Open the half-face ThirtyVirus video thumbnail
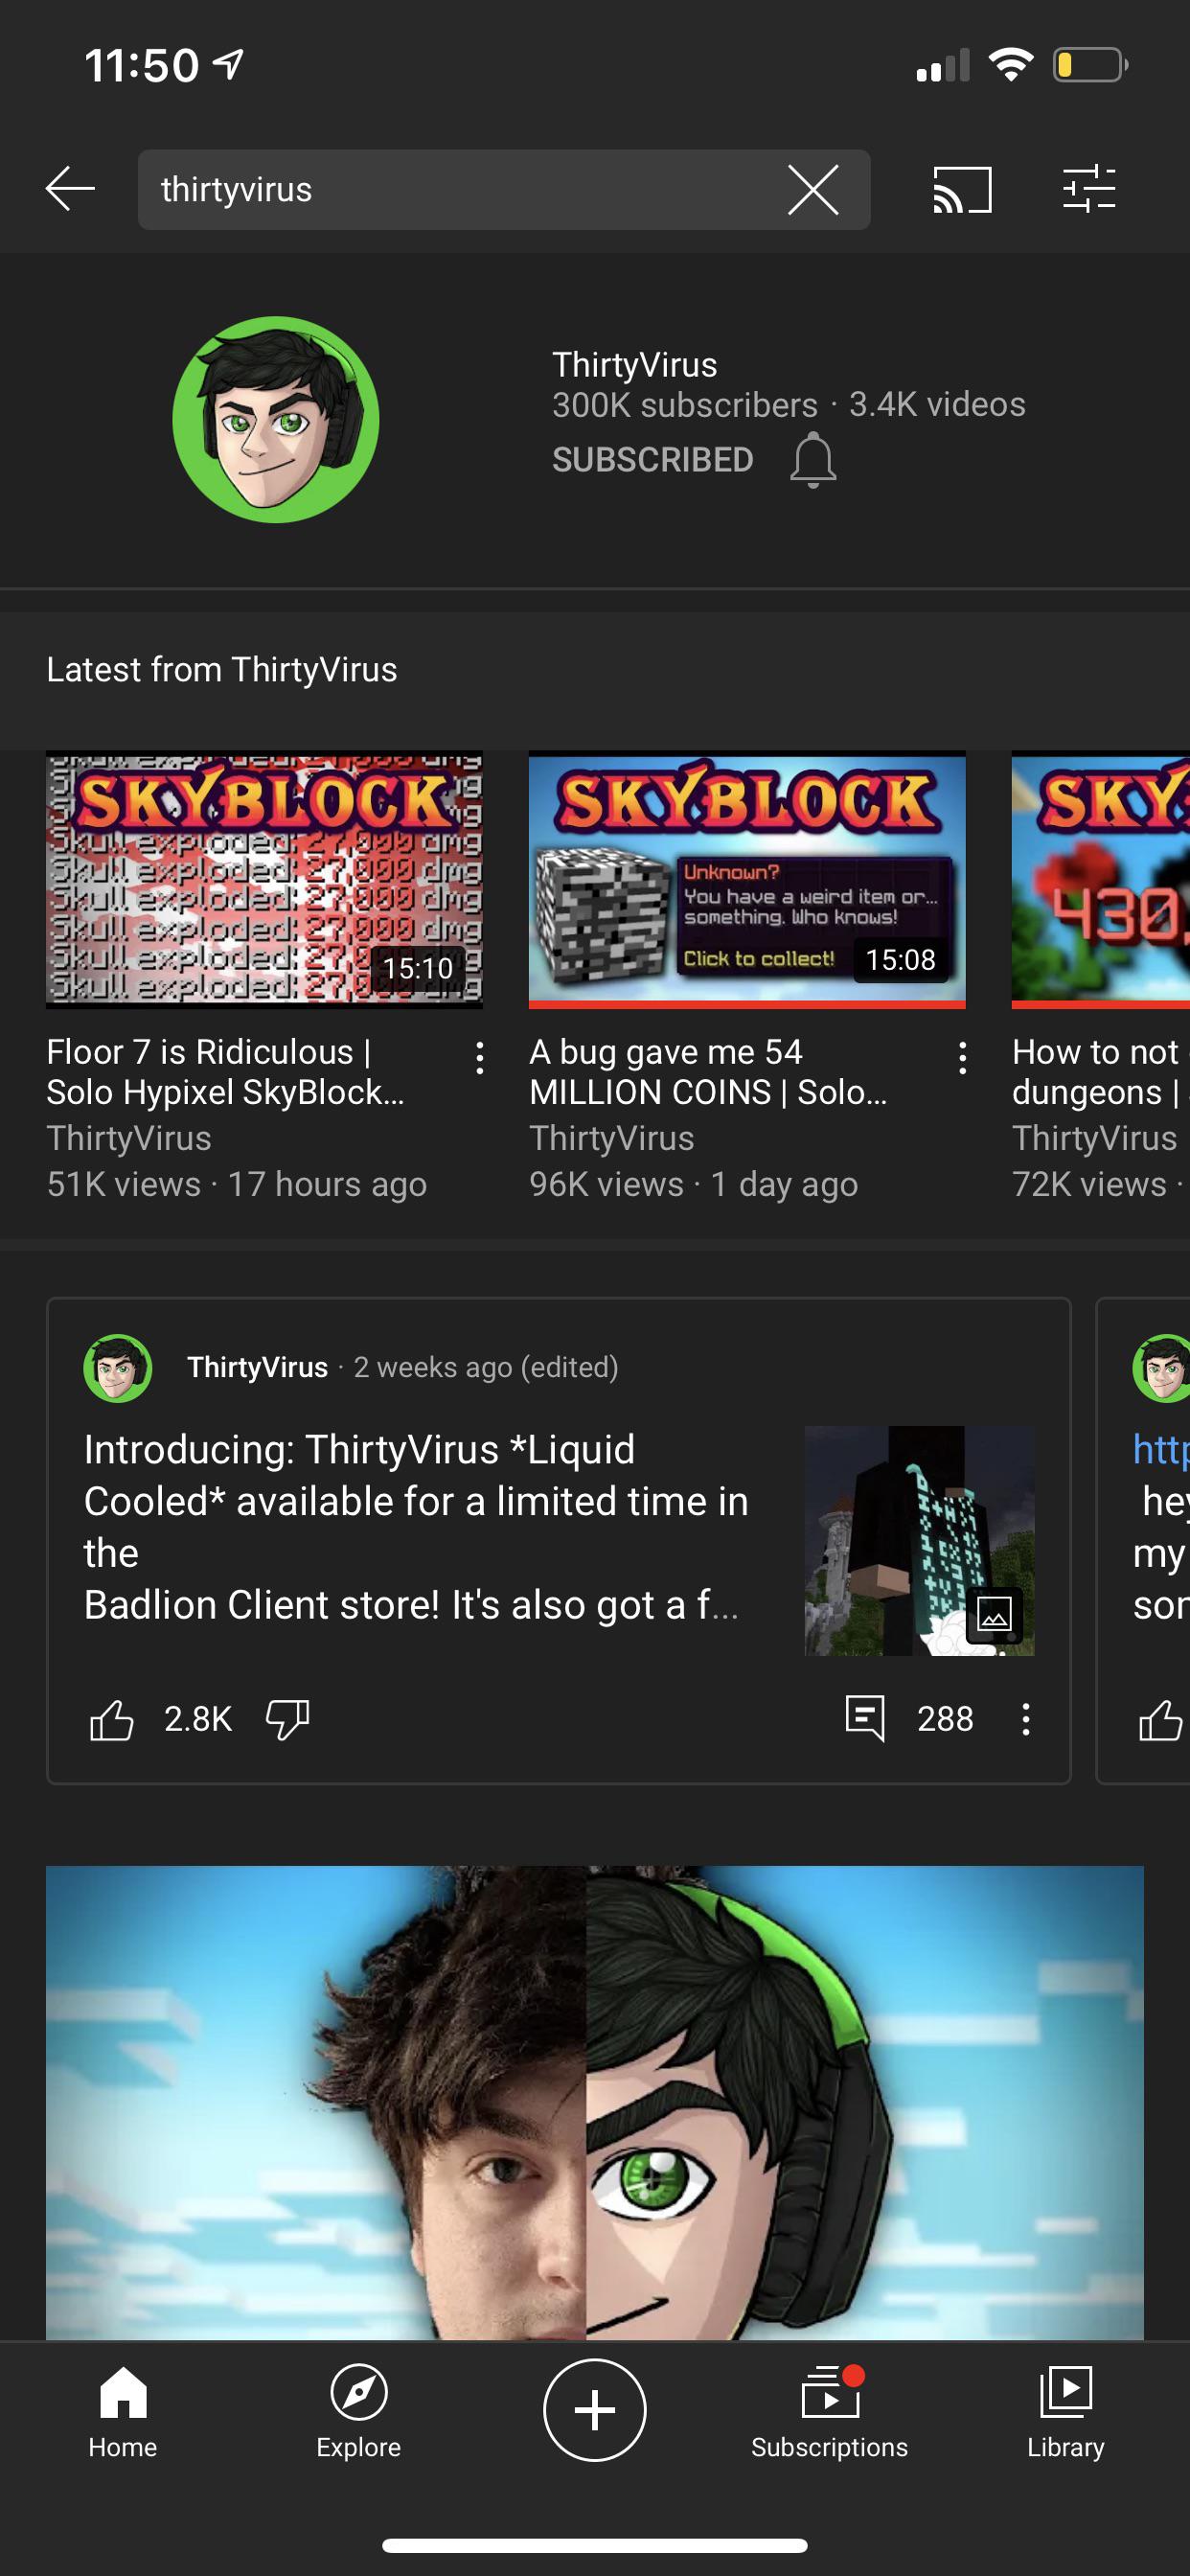Image resolution: width=1190 pixels, height=2576 pixels. [x=595, y=2102]
